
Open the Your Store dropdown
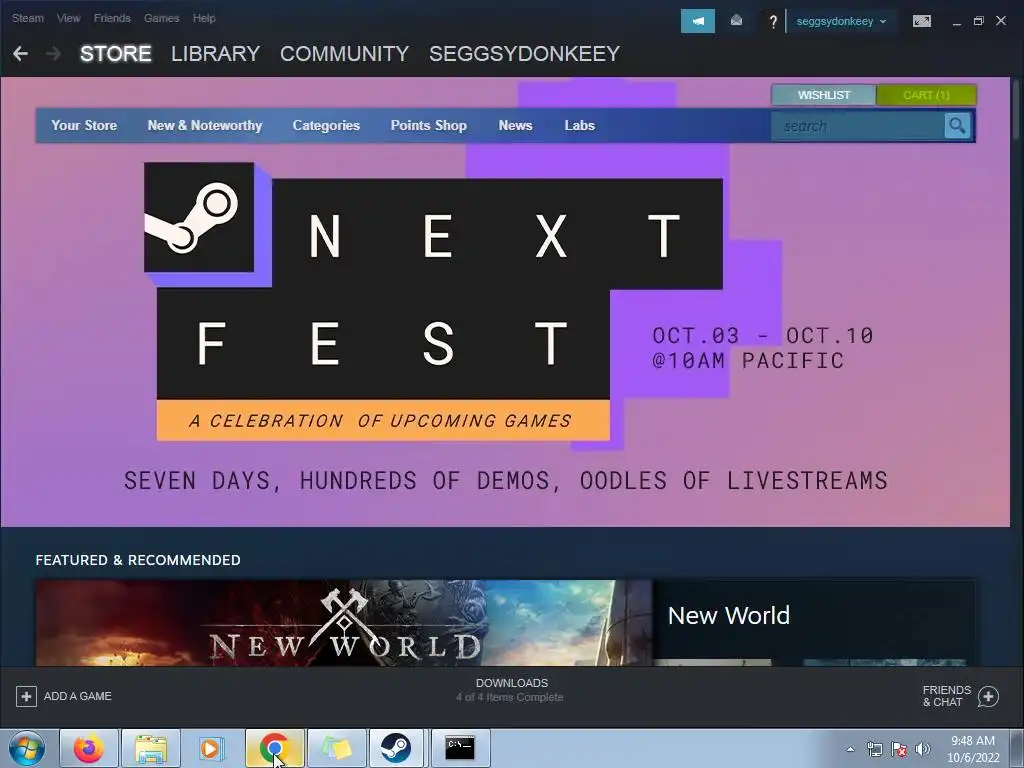click(x=84, y=125)
